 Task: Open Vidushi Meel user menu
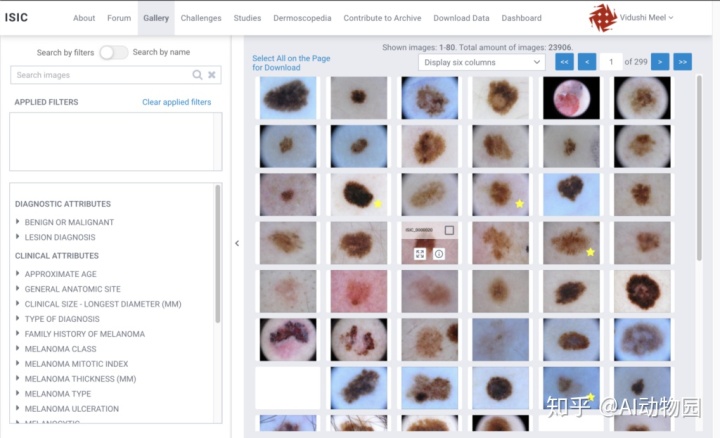click(647, 17)
